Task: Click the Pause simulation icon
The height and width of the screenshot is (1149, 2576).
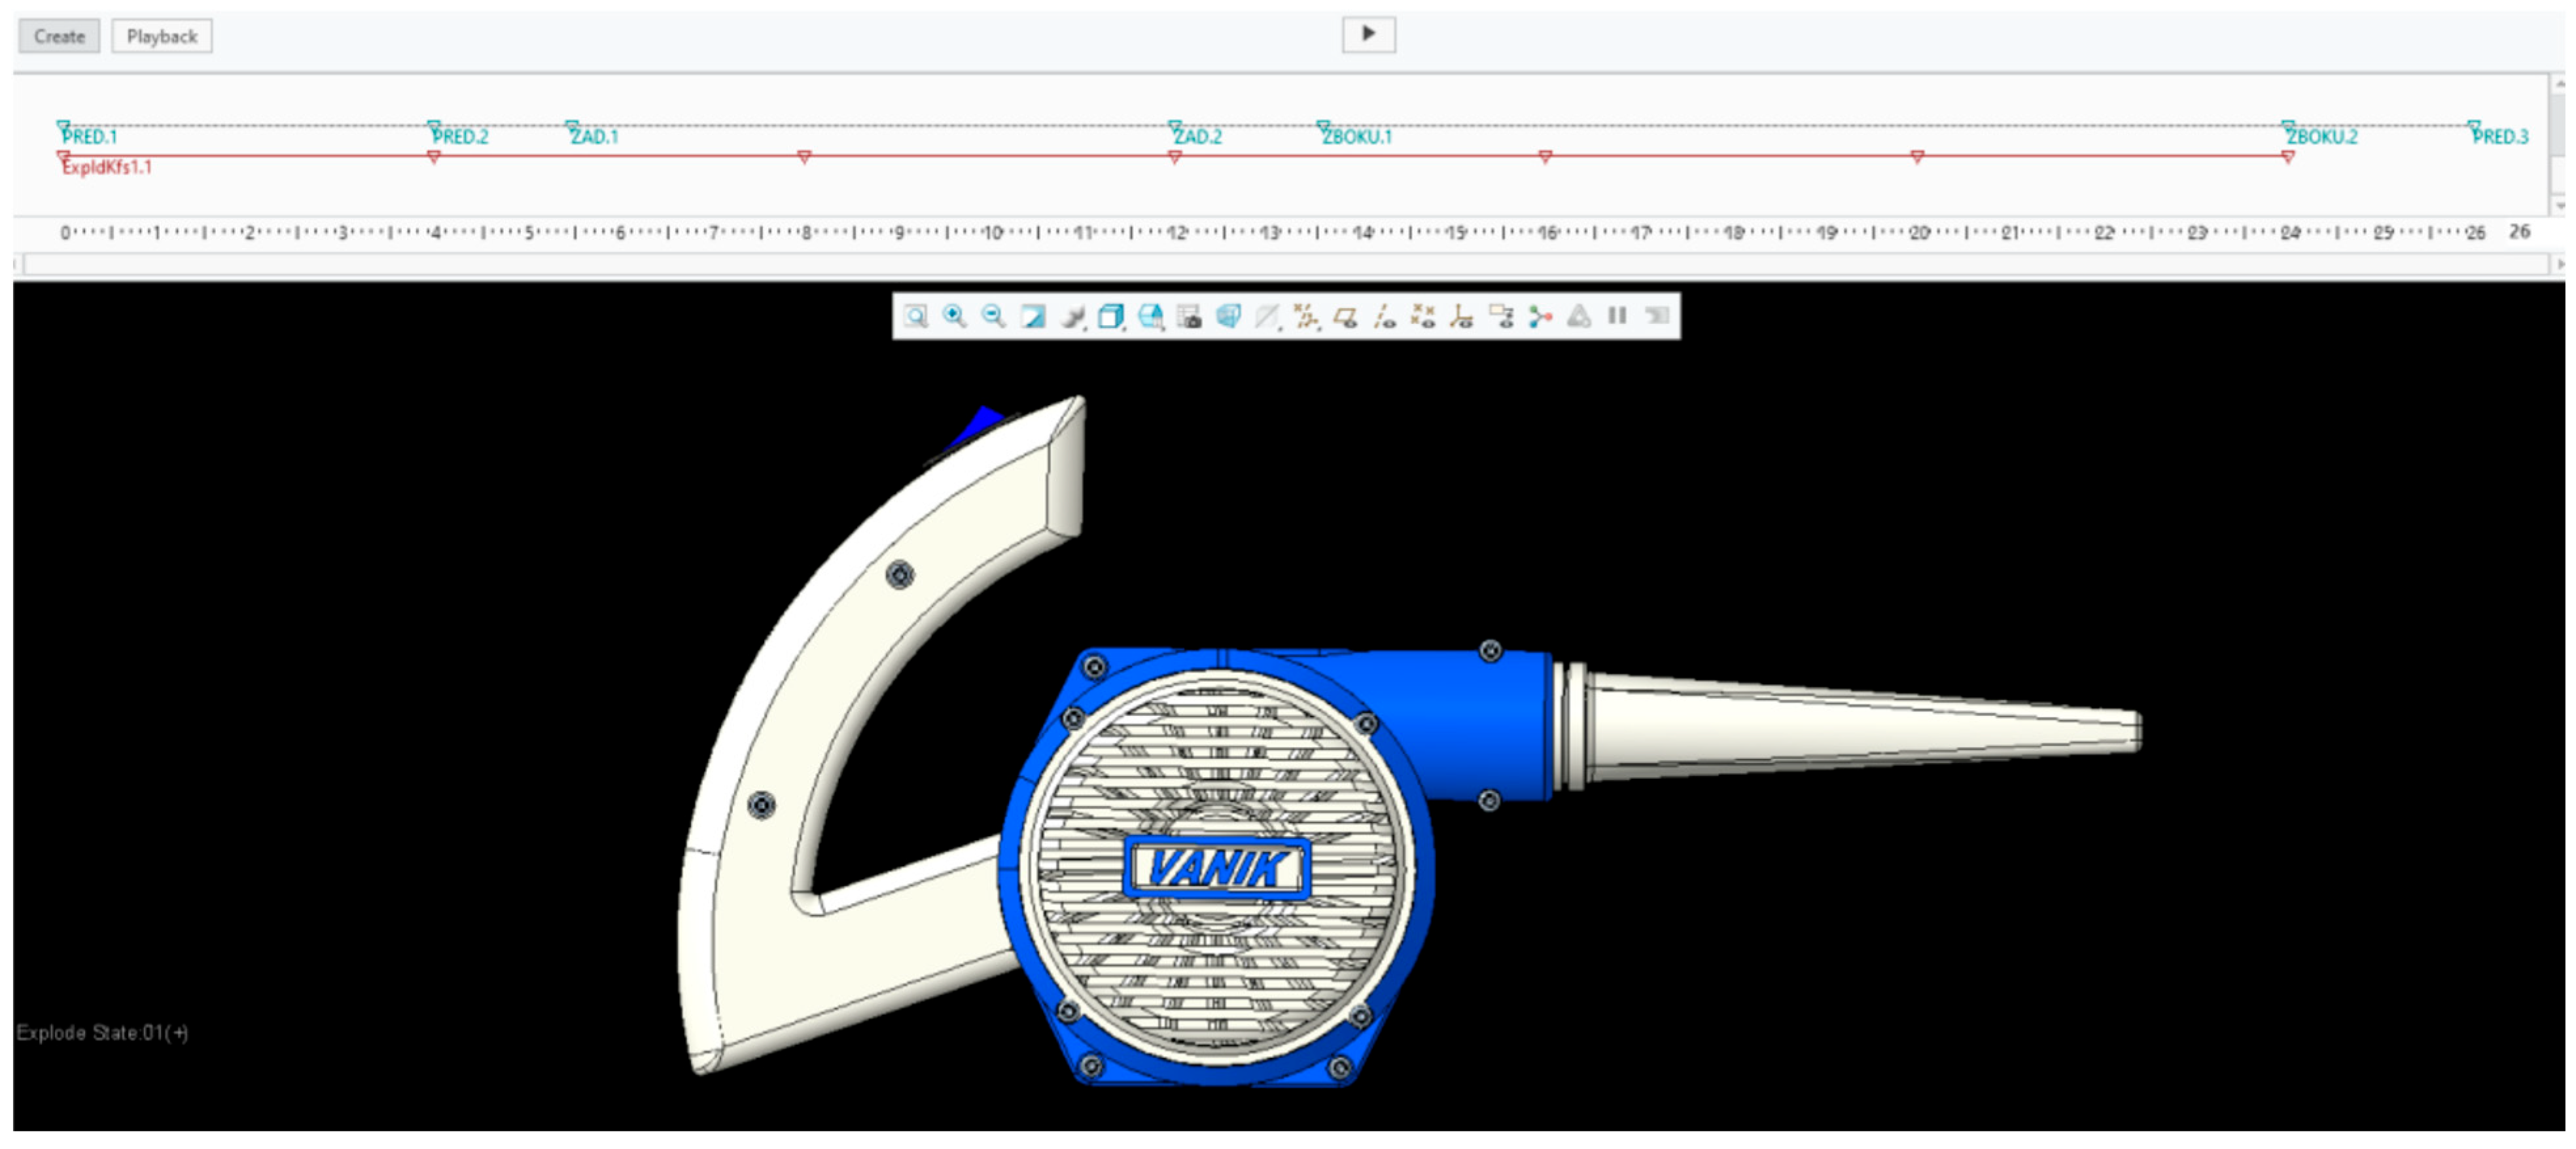Action: 1617,317
